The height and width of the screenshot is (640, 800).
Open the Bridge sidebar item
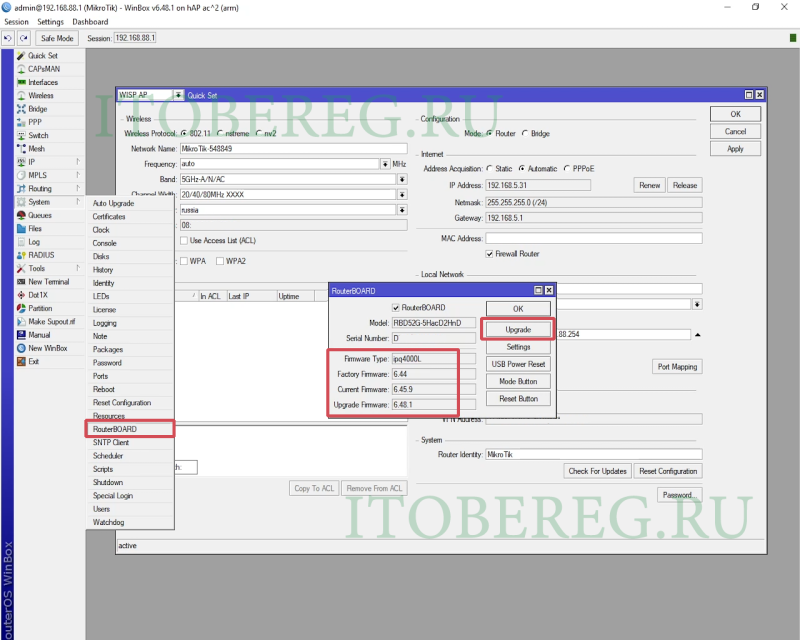tap(38, 109)
